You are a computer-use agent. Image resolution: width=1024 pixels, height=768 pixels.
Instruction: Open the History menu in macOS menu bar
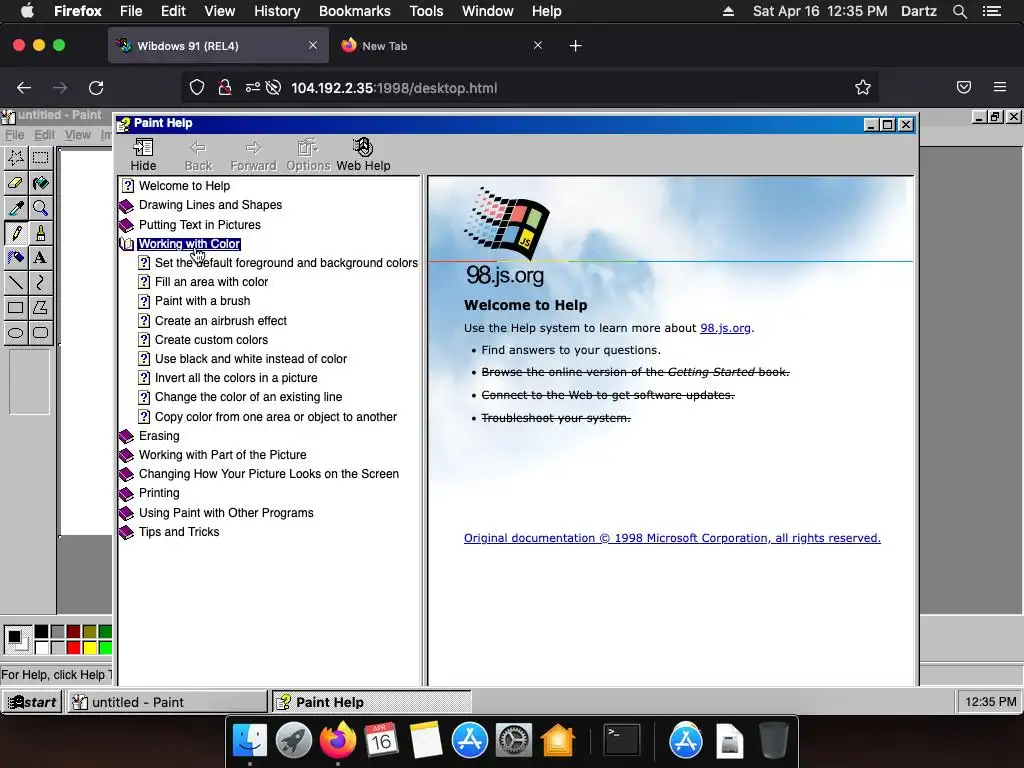[x=277, y=11]
